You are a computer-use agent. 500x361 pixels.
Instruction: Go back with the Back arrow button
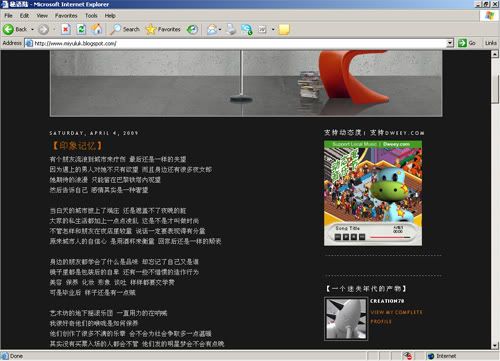[x=15, y=30]
